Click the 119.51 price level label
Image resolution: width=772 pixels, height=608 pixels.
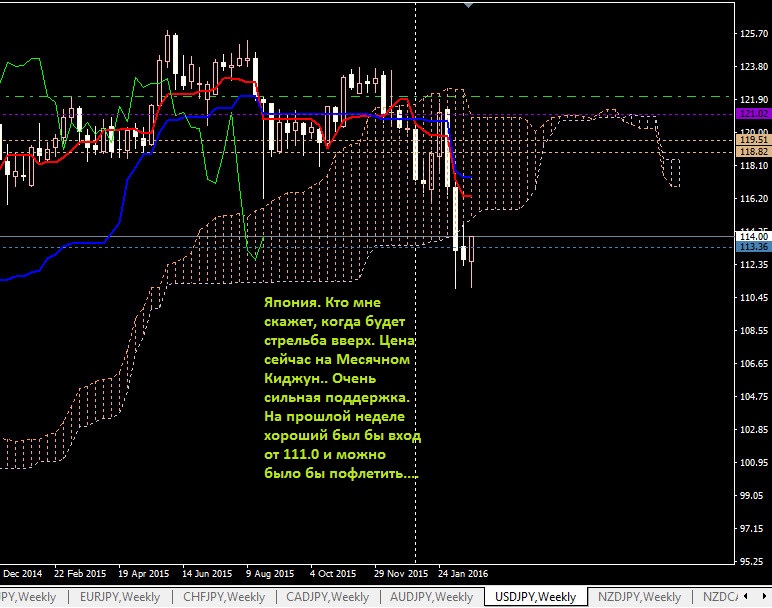[x=754, y=140]
